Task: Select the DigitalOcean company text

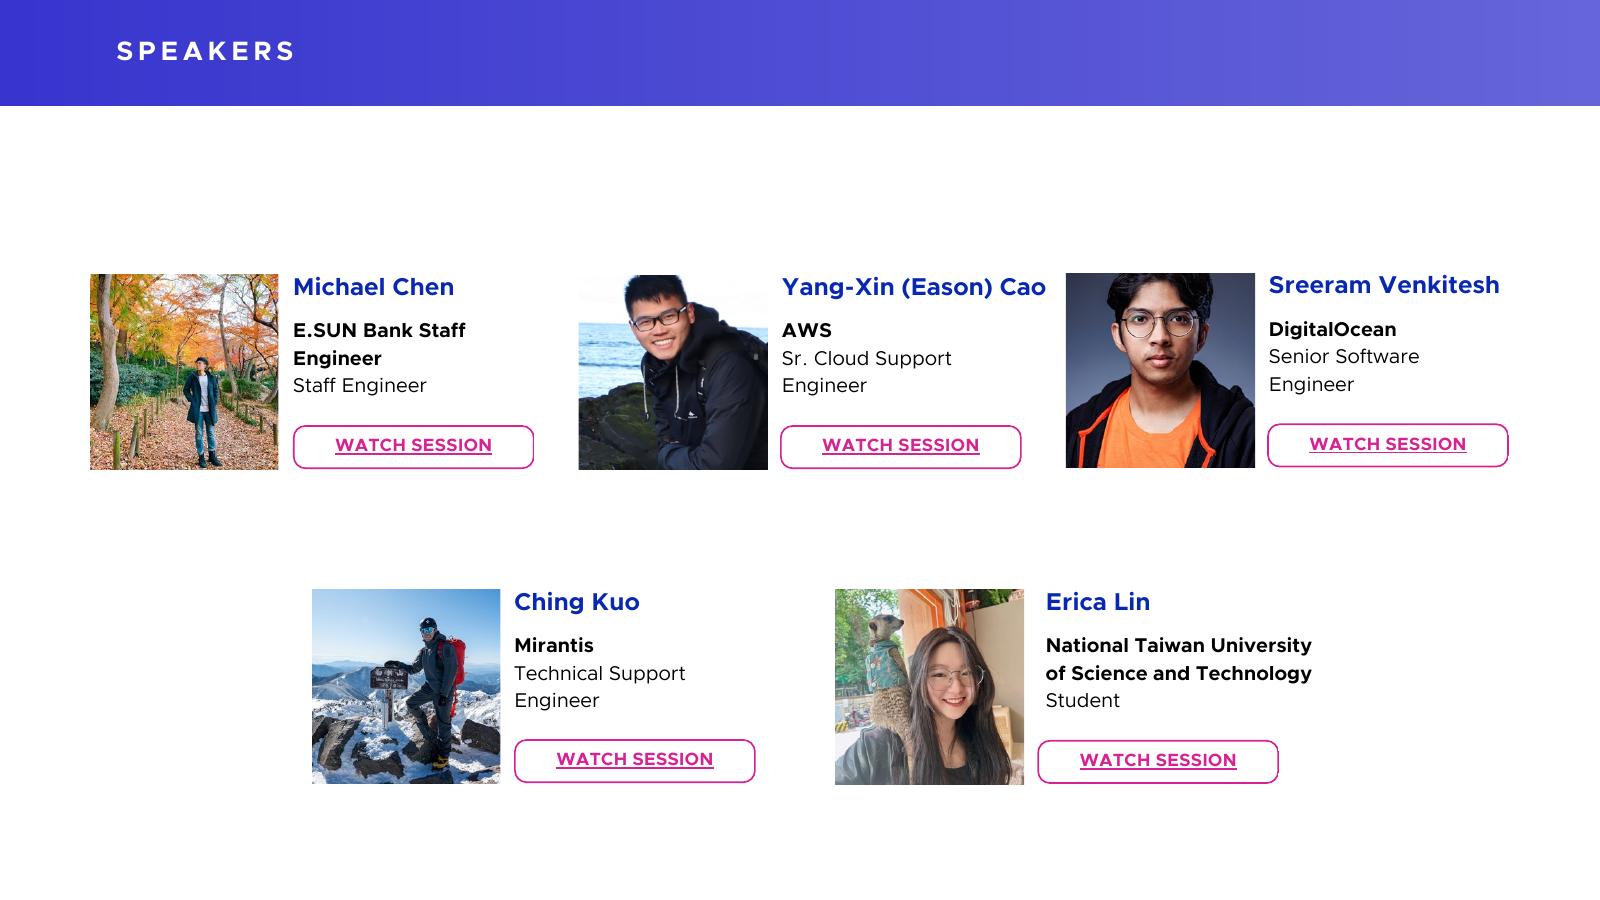Action: 1332,329
